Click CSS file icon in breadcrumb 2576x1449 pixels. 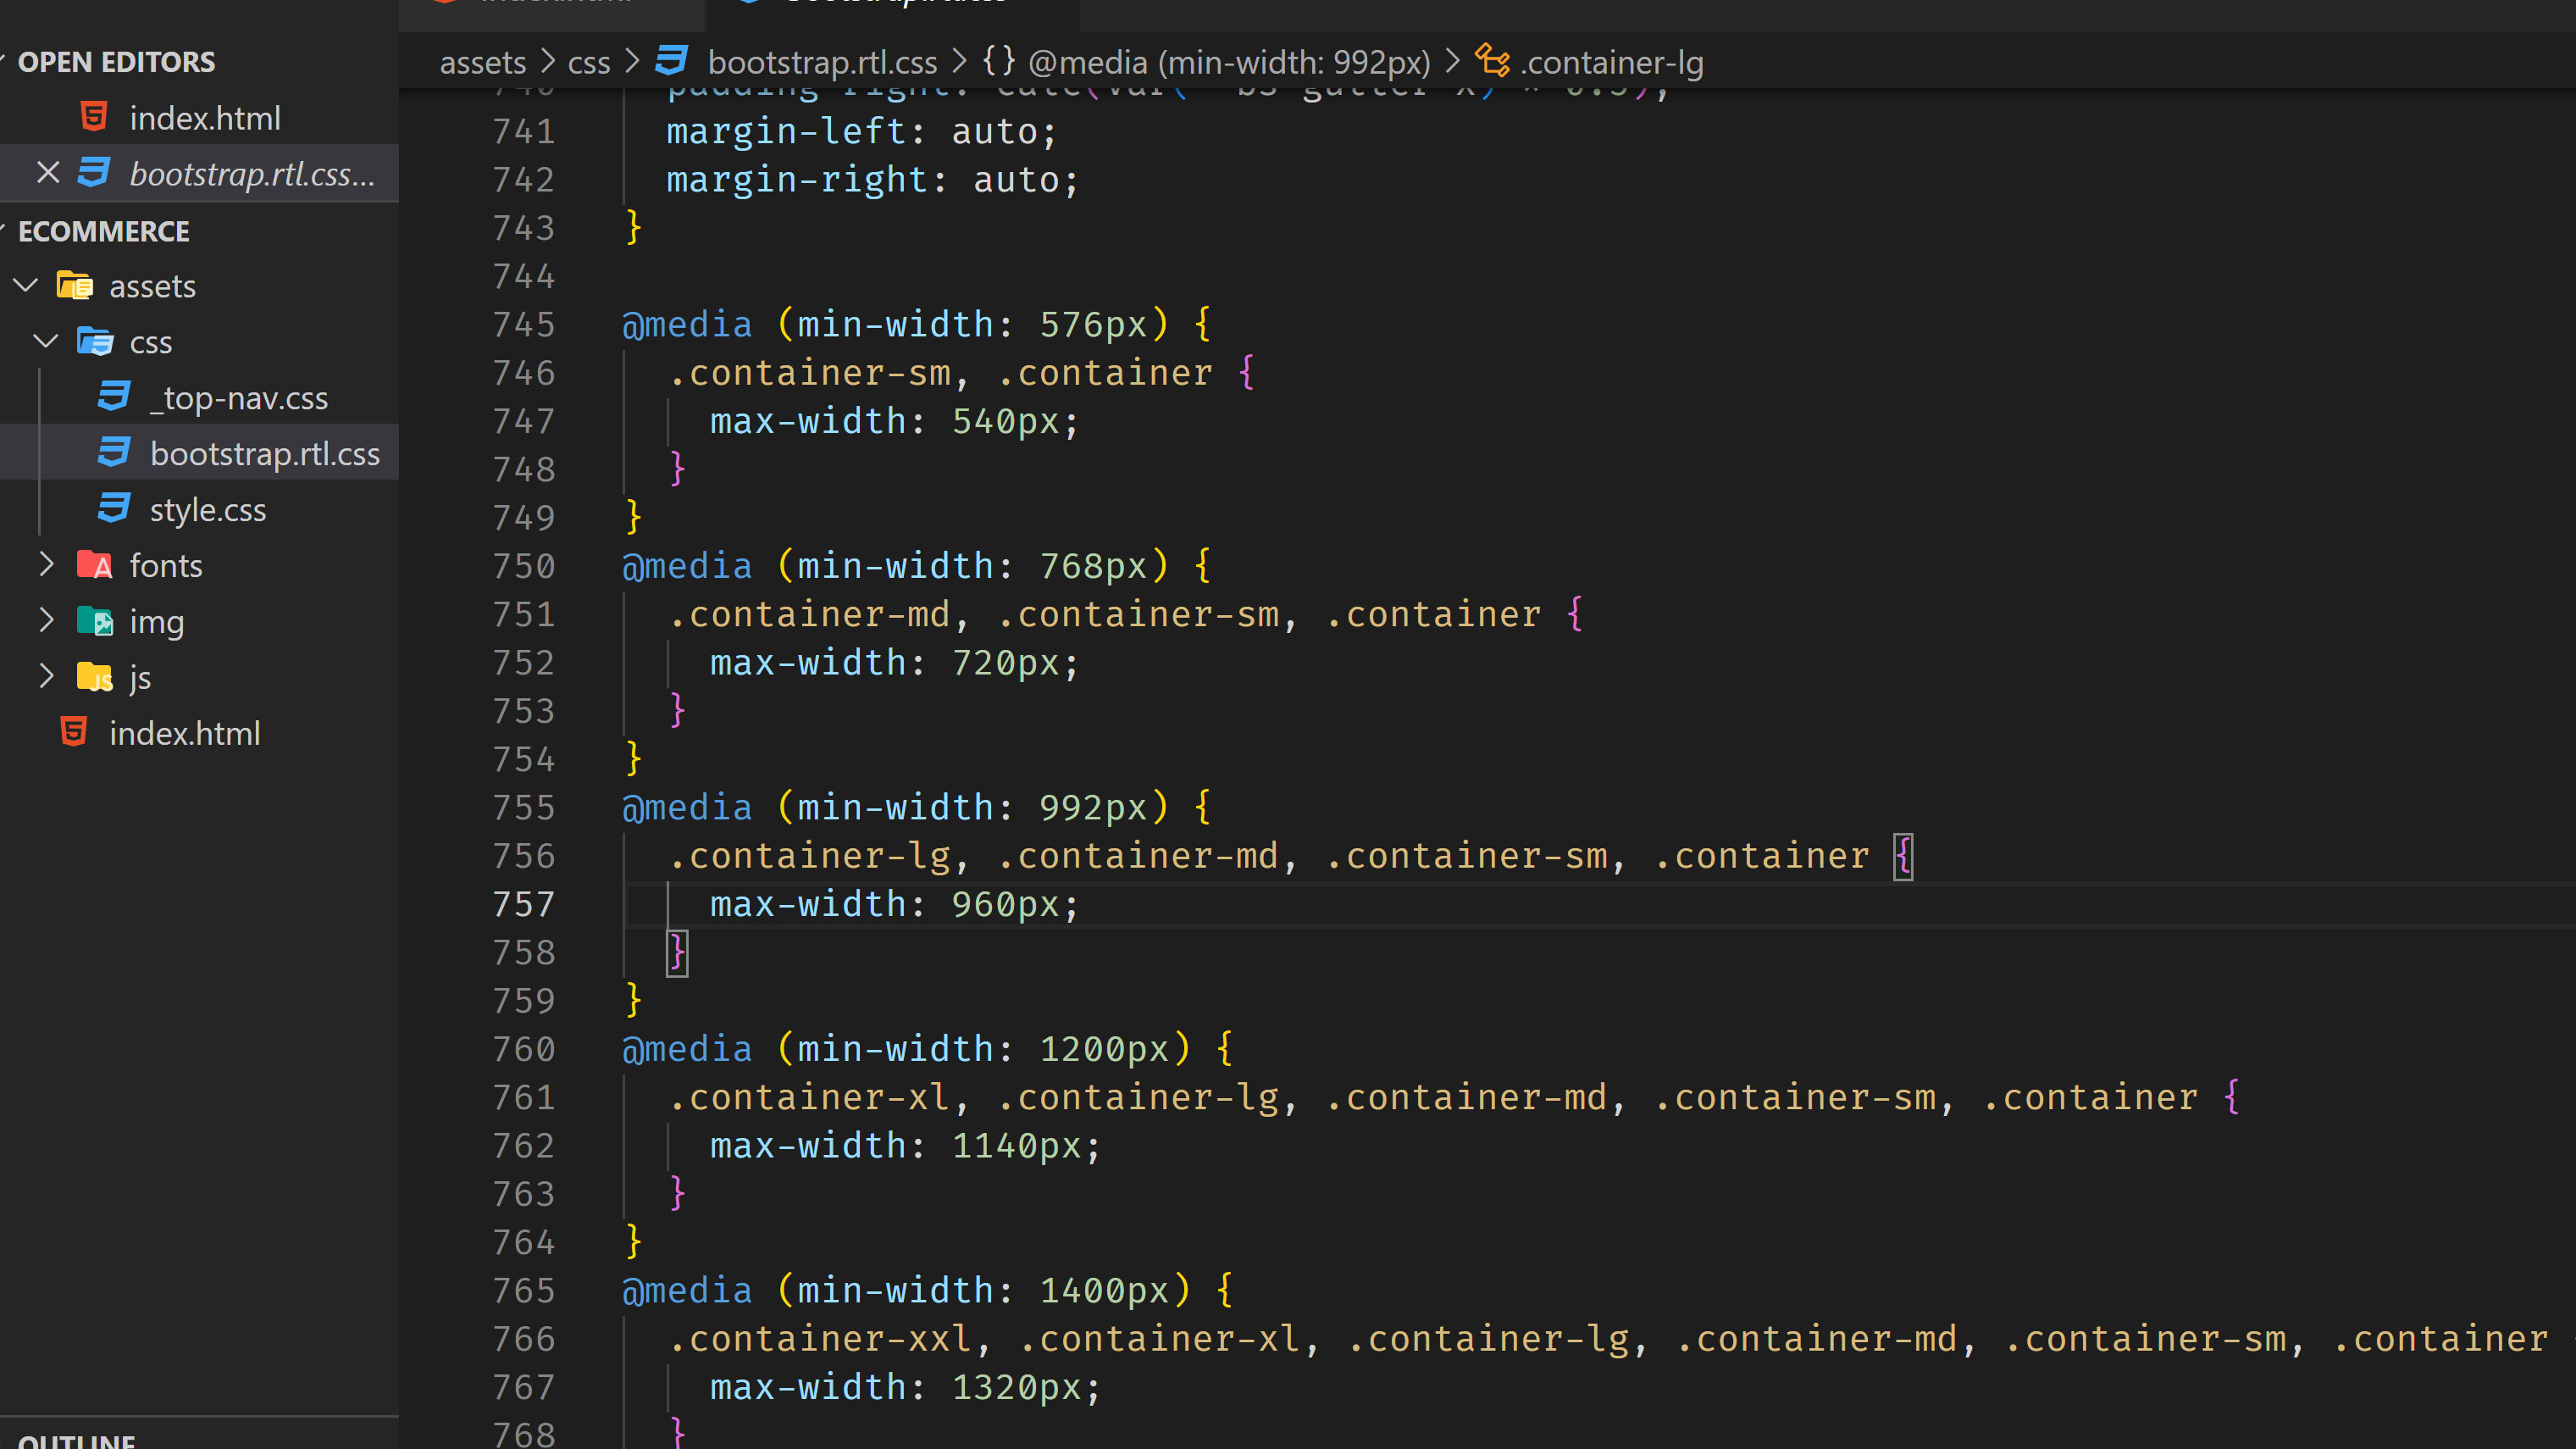pos(672,61)
